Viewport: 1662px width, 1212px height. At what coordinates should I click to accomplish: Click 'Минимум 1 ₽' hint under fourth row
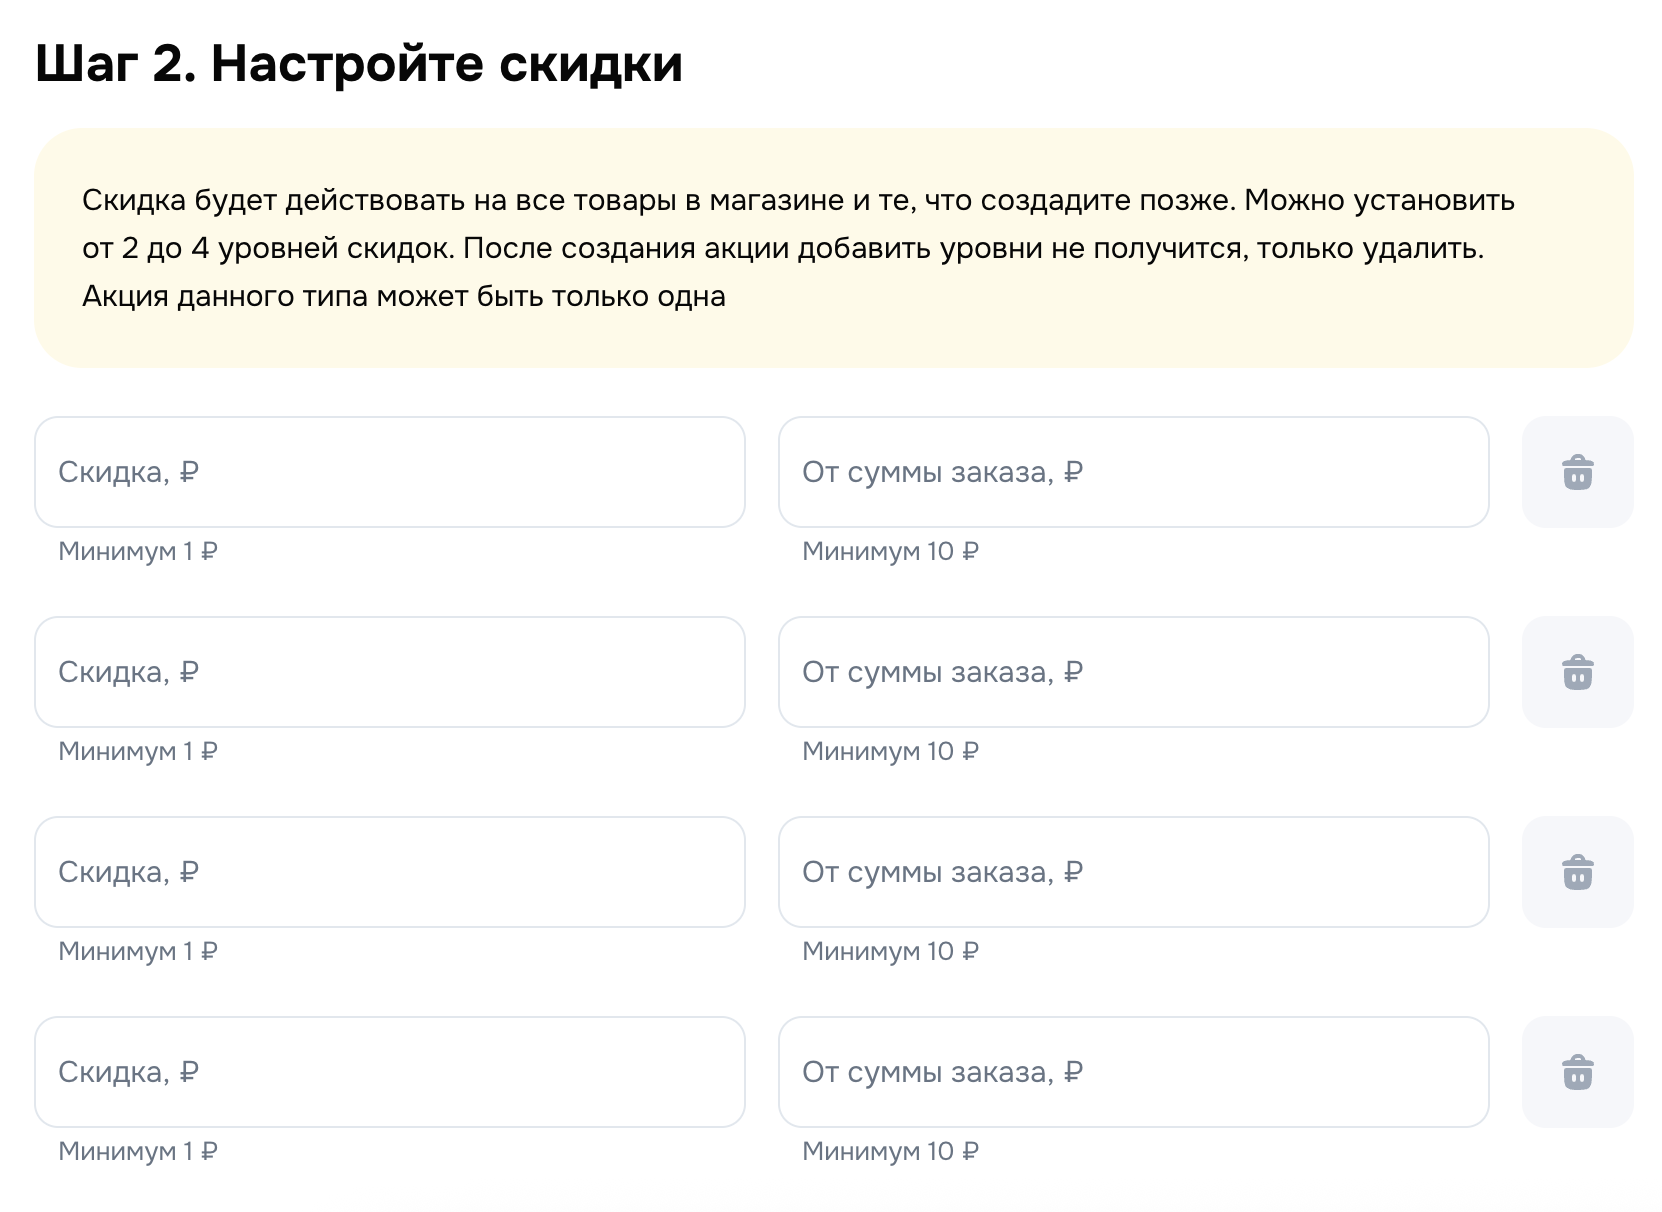click(138, 1151)
